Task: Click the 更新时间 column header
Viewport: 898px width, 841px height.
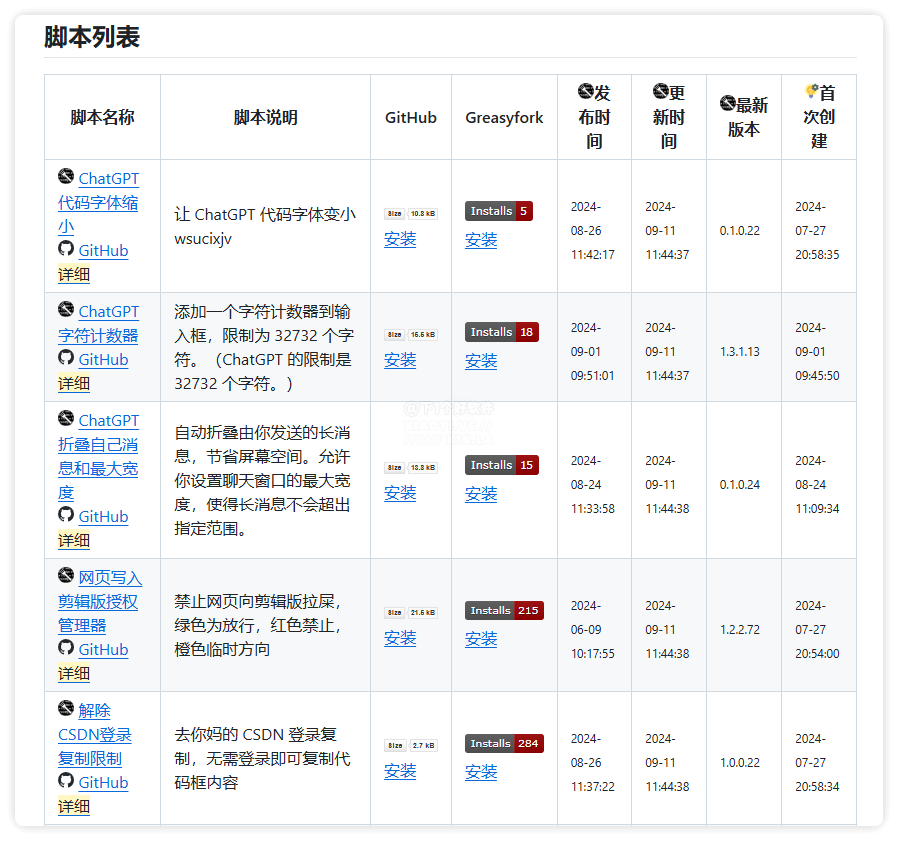Action: click(669, 117)
